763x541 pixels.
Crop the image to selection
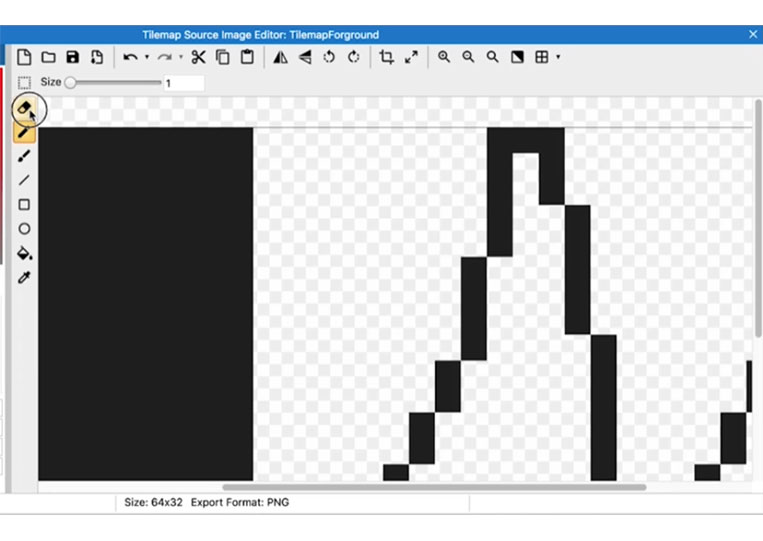point(386,57)
